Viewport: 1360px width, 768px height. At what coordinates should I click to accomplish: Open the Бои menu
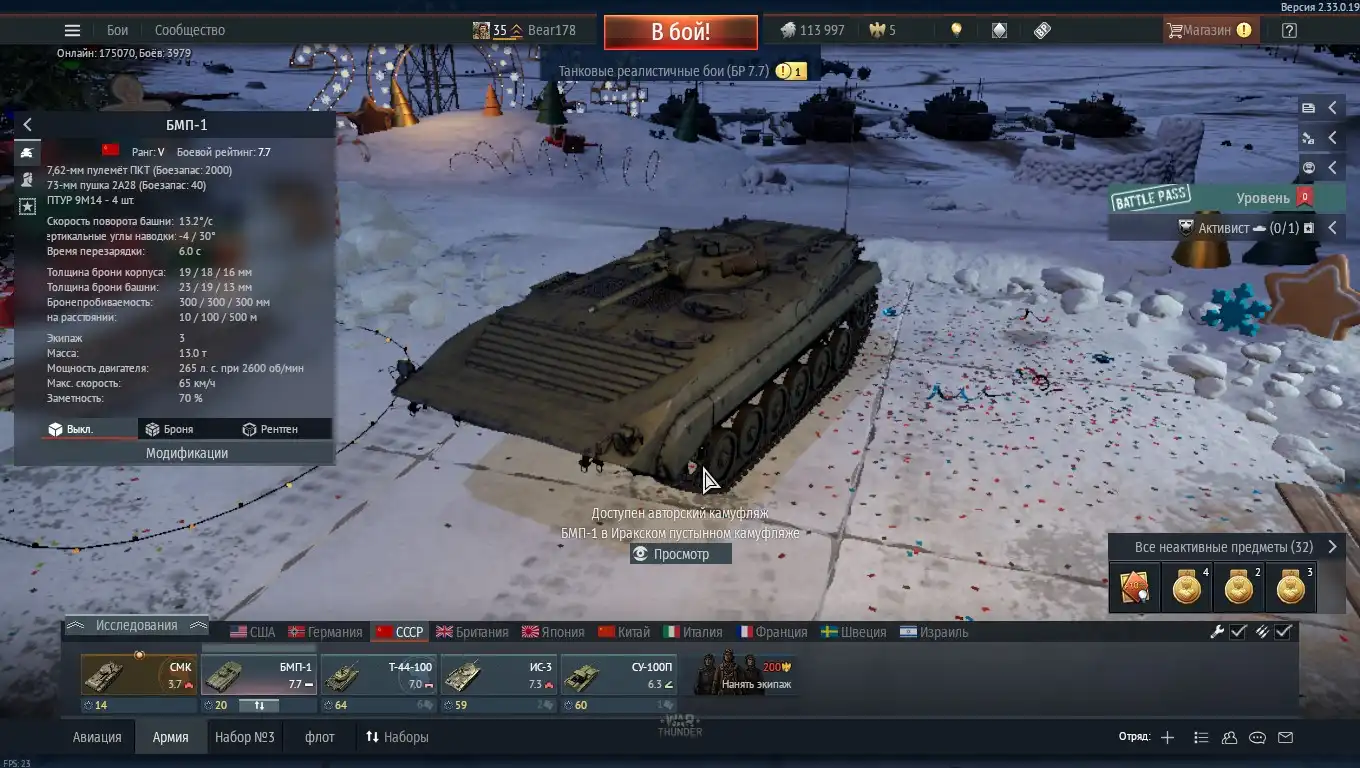pyautogui.click(x=117, y=30)
